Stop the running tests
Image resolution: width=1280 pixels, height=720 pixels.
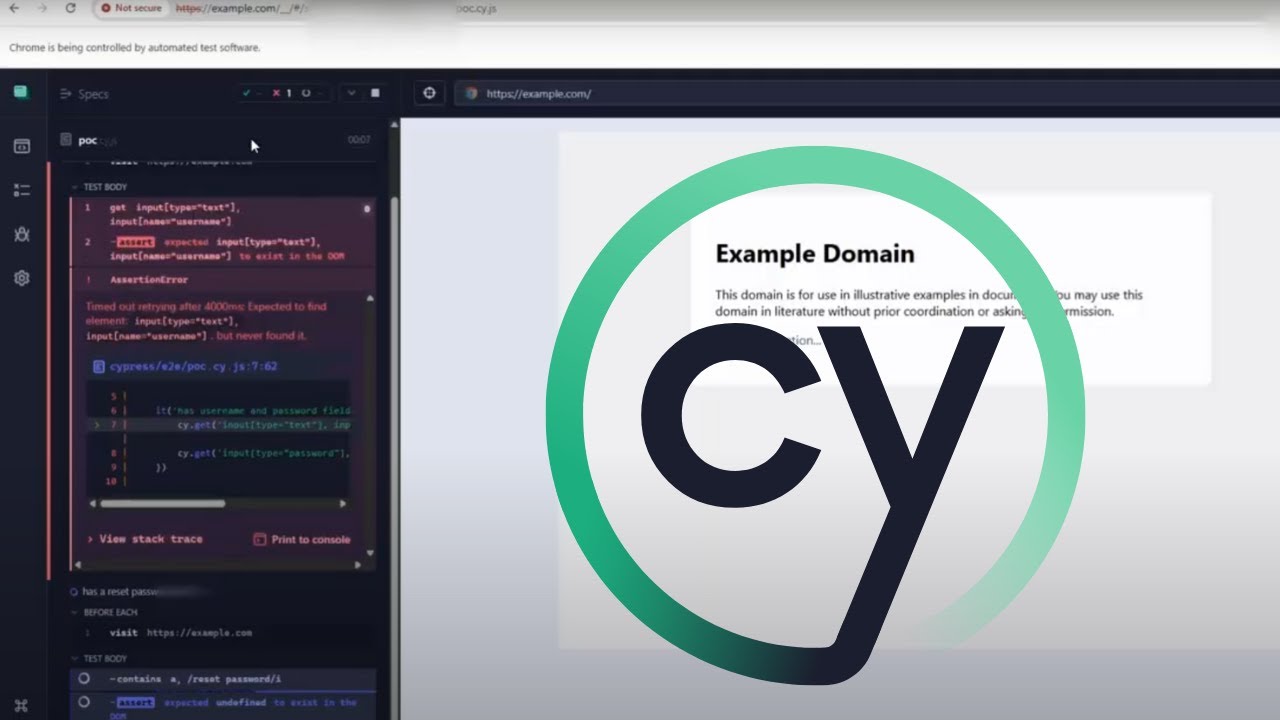point(376,93)
